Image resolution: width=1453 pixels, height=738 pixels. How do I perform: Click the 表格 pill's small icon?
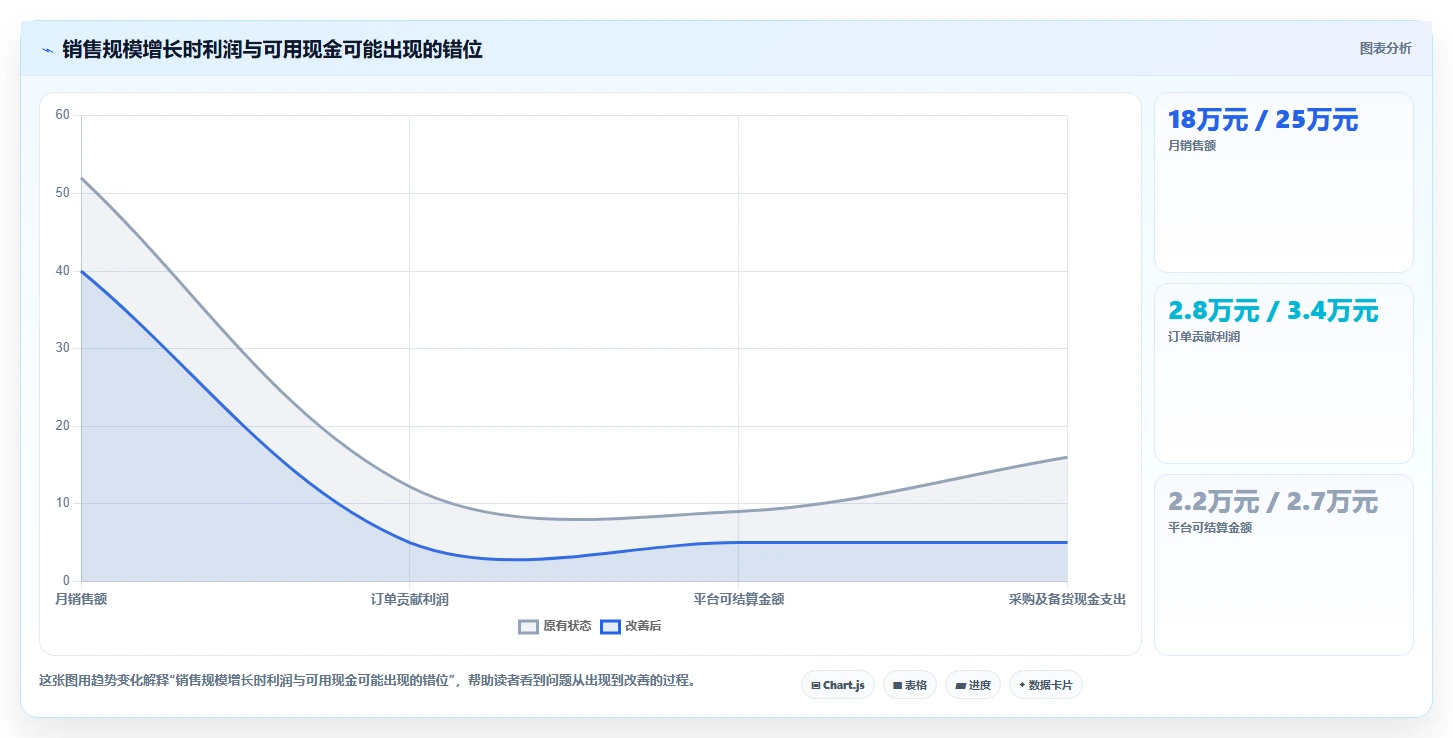[898, 685]
